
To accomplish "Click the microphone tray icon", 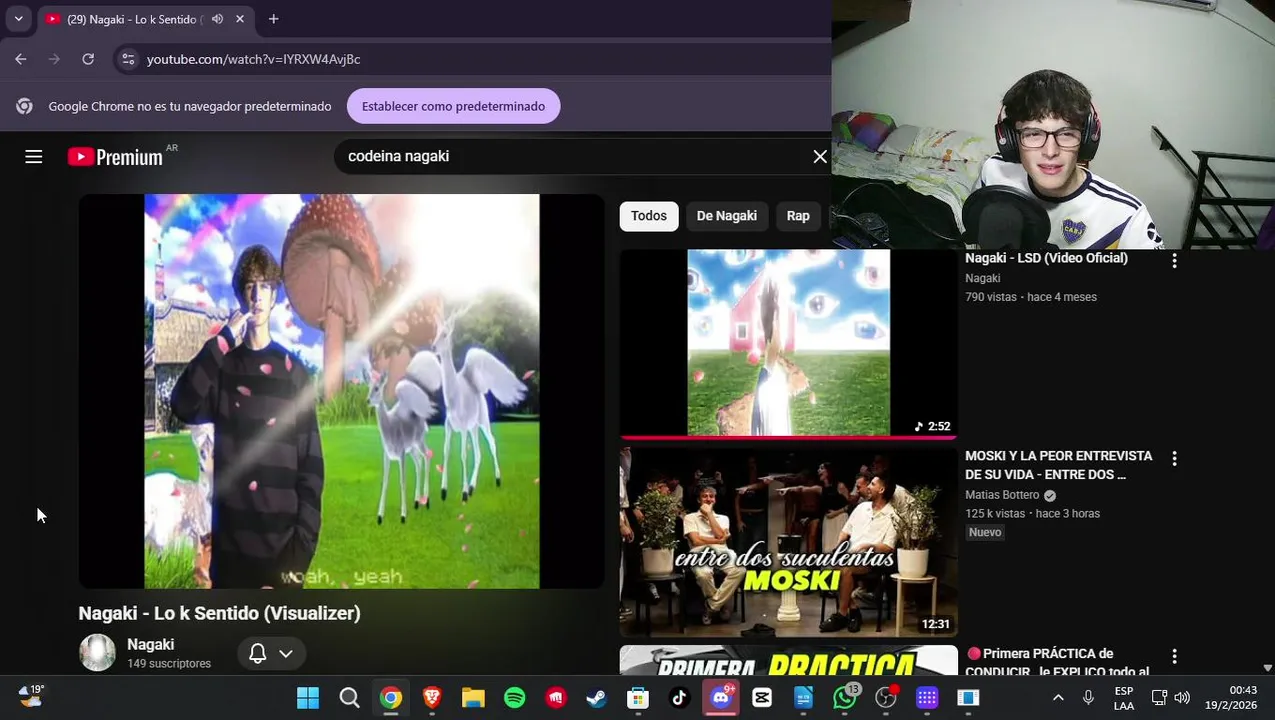I will point(1088,698).
